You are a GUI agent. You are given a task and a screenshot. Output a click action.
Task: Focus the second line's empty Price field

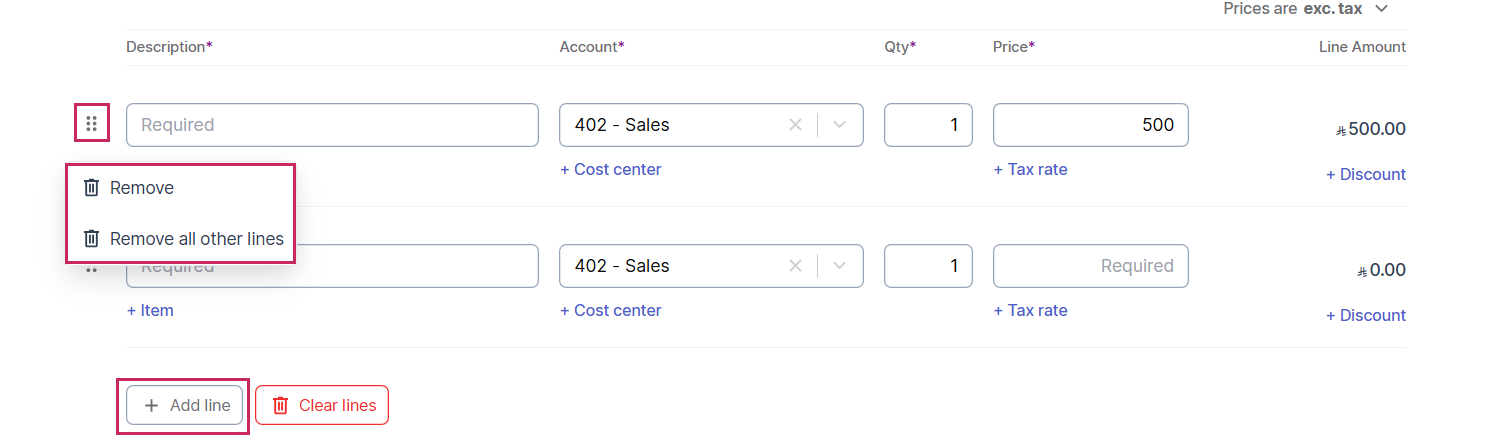coord(1090,266)
